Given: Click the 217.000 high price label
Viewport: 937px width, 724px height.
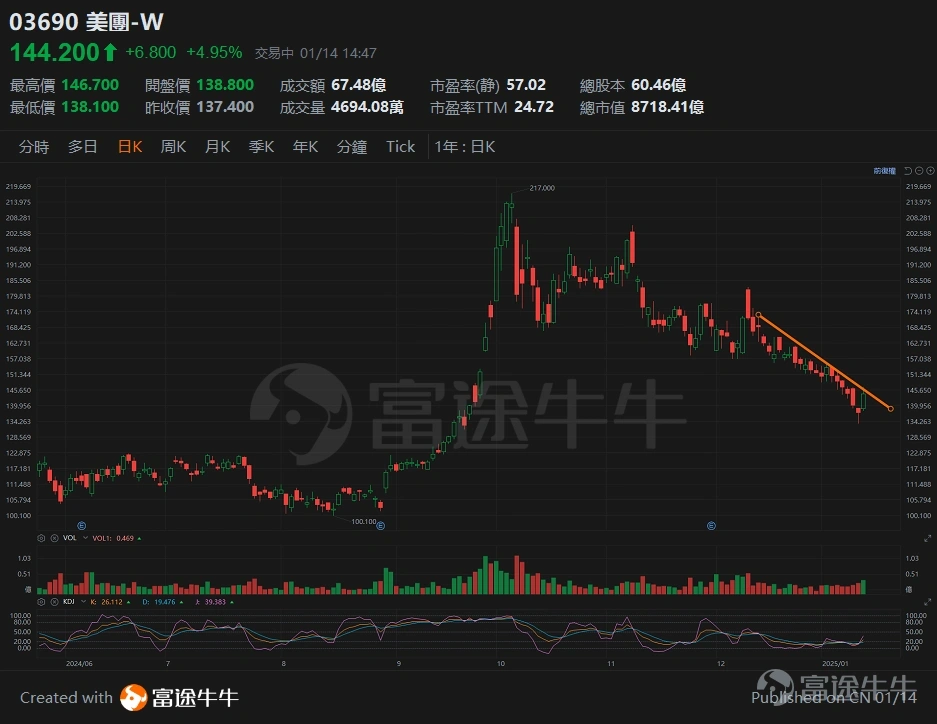Looking at the screenshot, I should coord(542,188).
